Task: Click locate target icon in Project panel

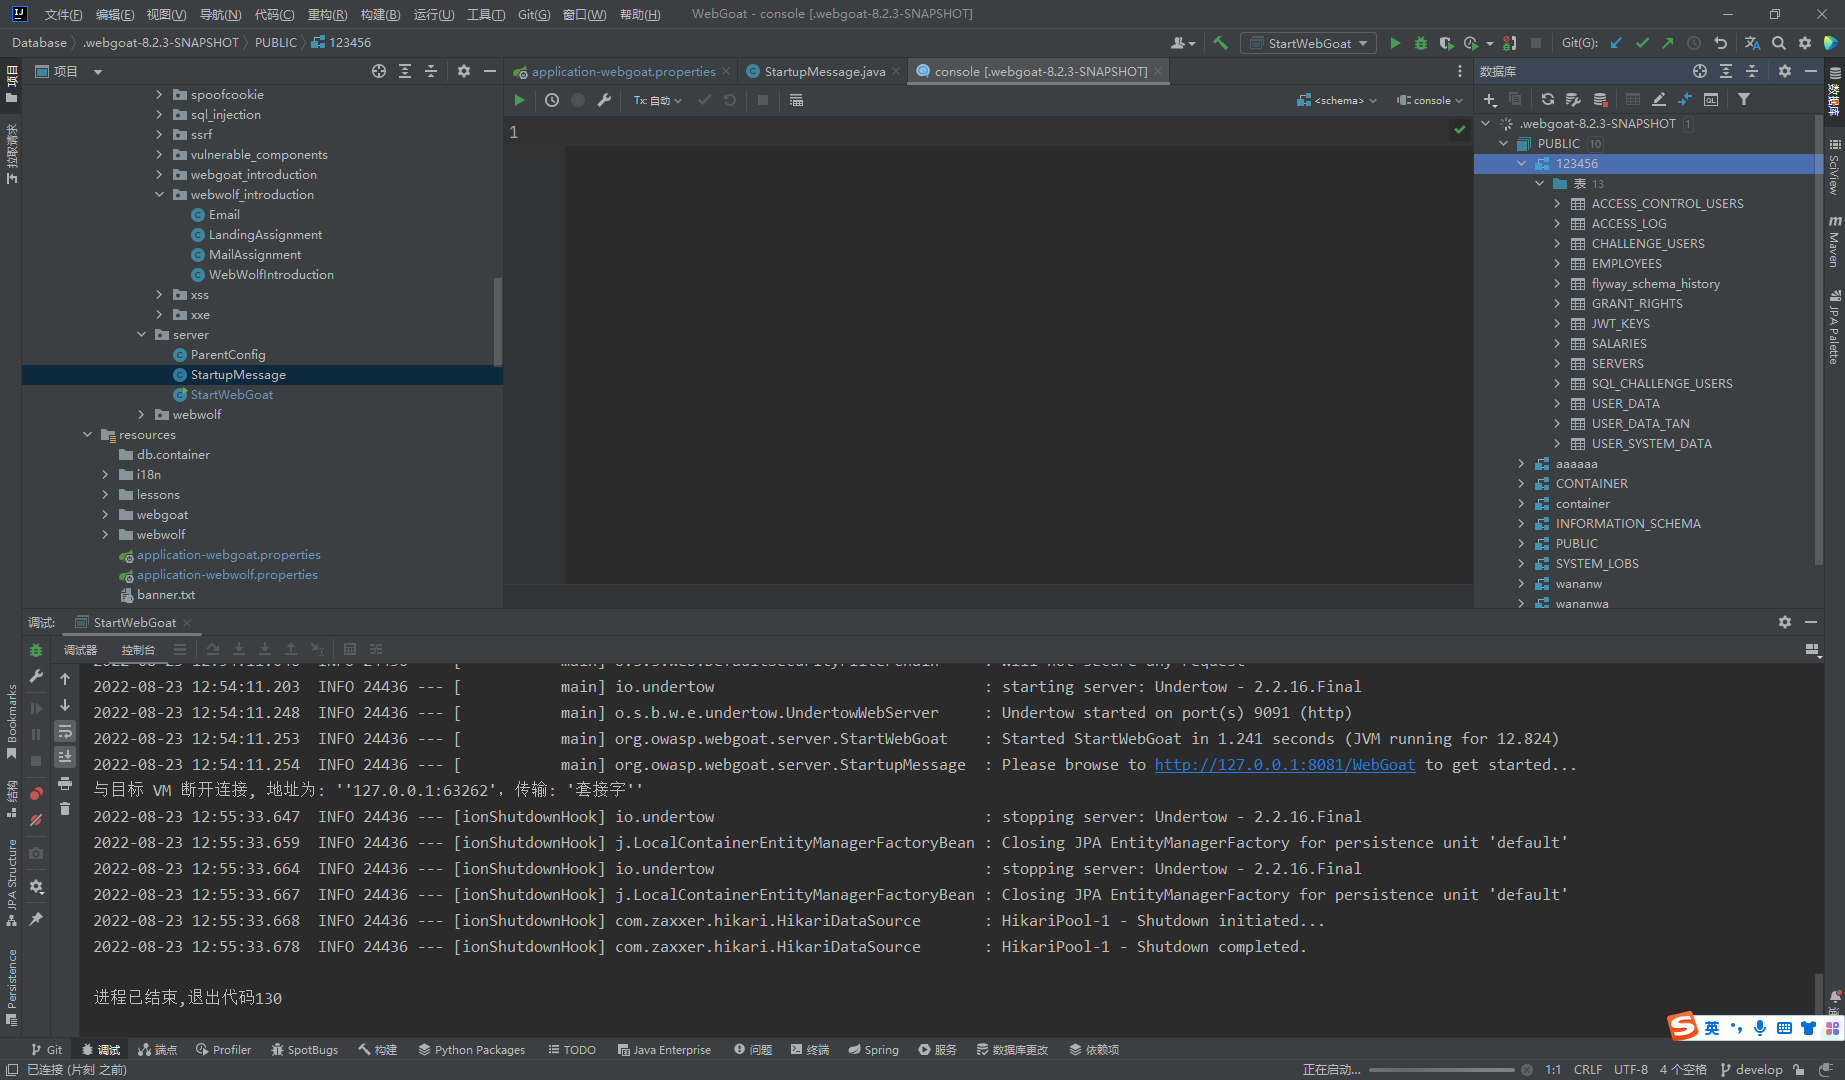Action: (379, 71)
